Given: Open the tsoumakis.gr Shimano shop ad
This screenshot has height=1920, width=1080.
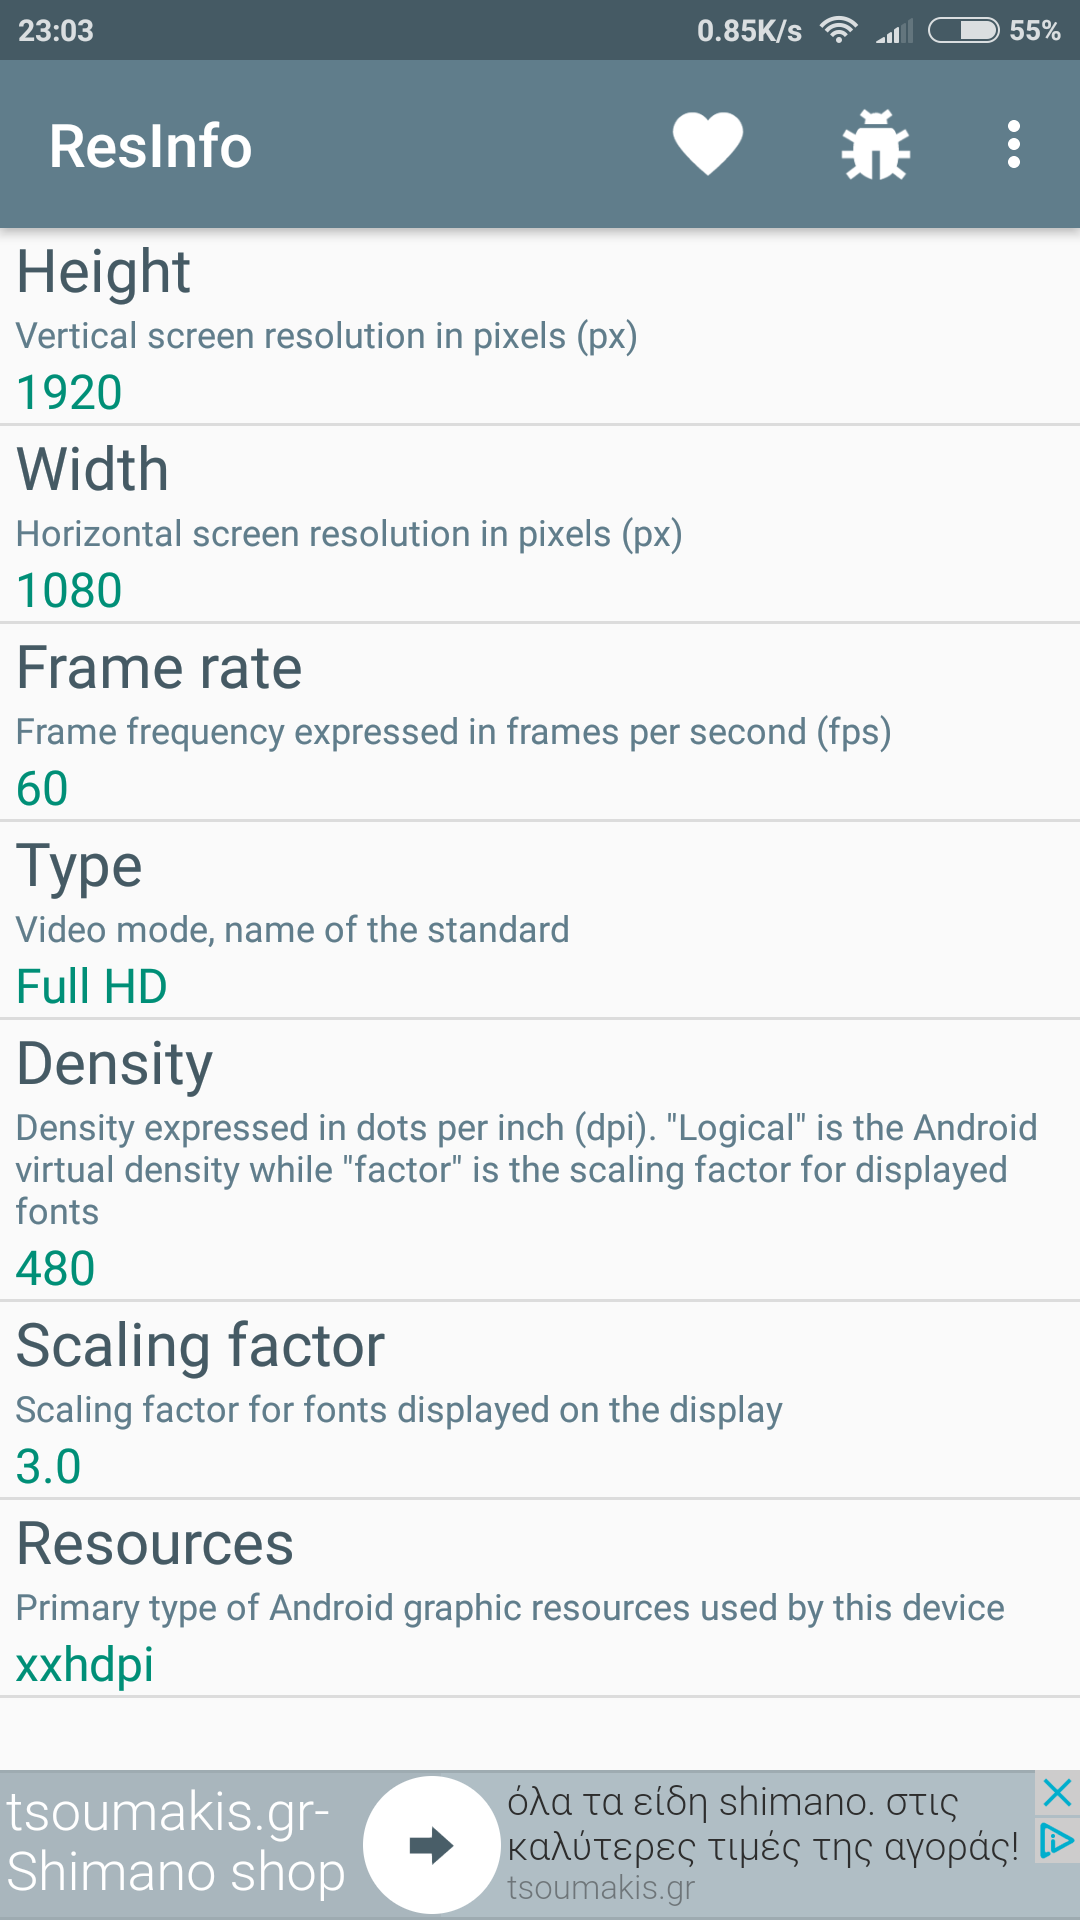Looking at the screenshot, I should [176, 1843].
